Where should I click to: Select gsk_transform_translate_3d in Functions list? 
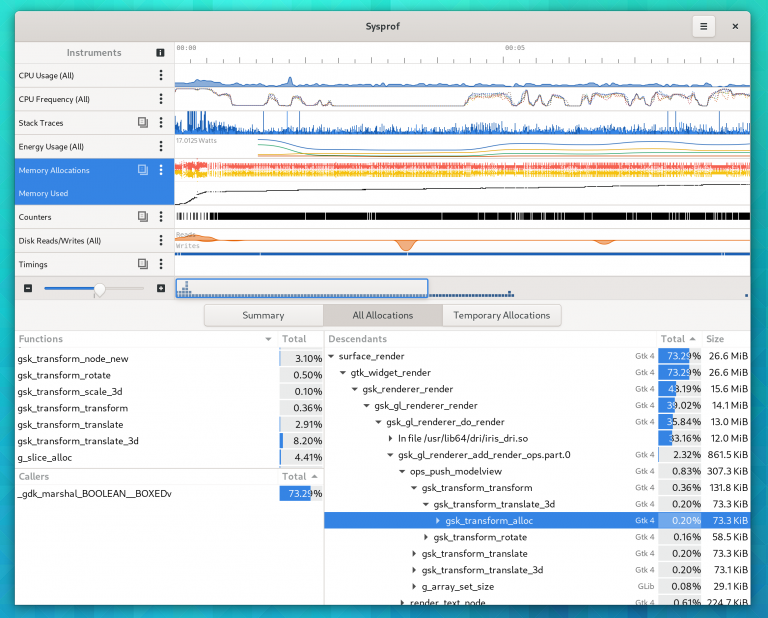tap(78, 441)
